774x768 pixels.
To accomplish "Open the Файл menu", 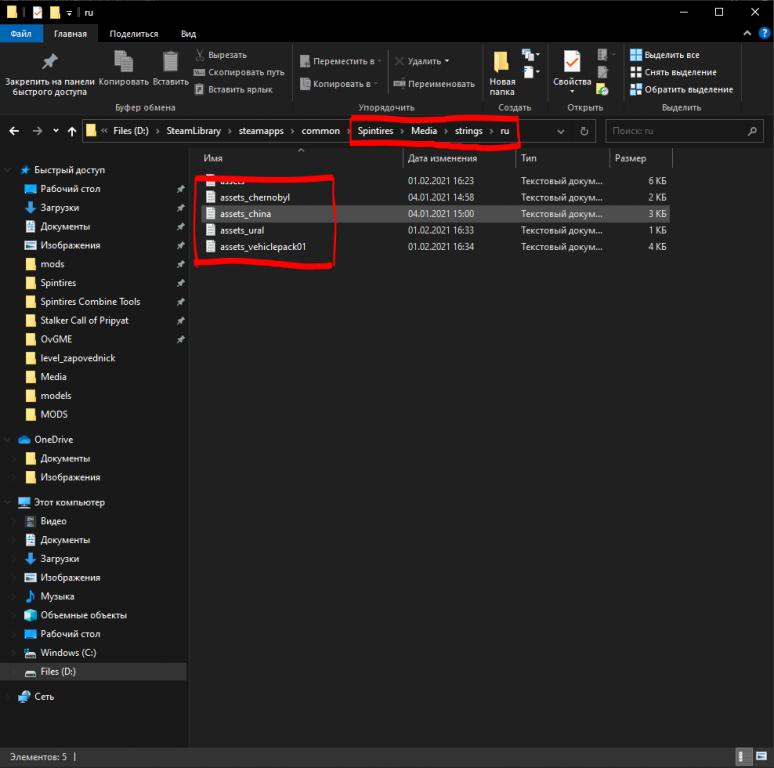I will 20,33.
